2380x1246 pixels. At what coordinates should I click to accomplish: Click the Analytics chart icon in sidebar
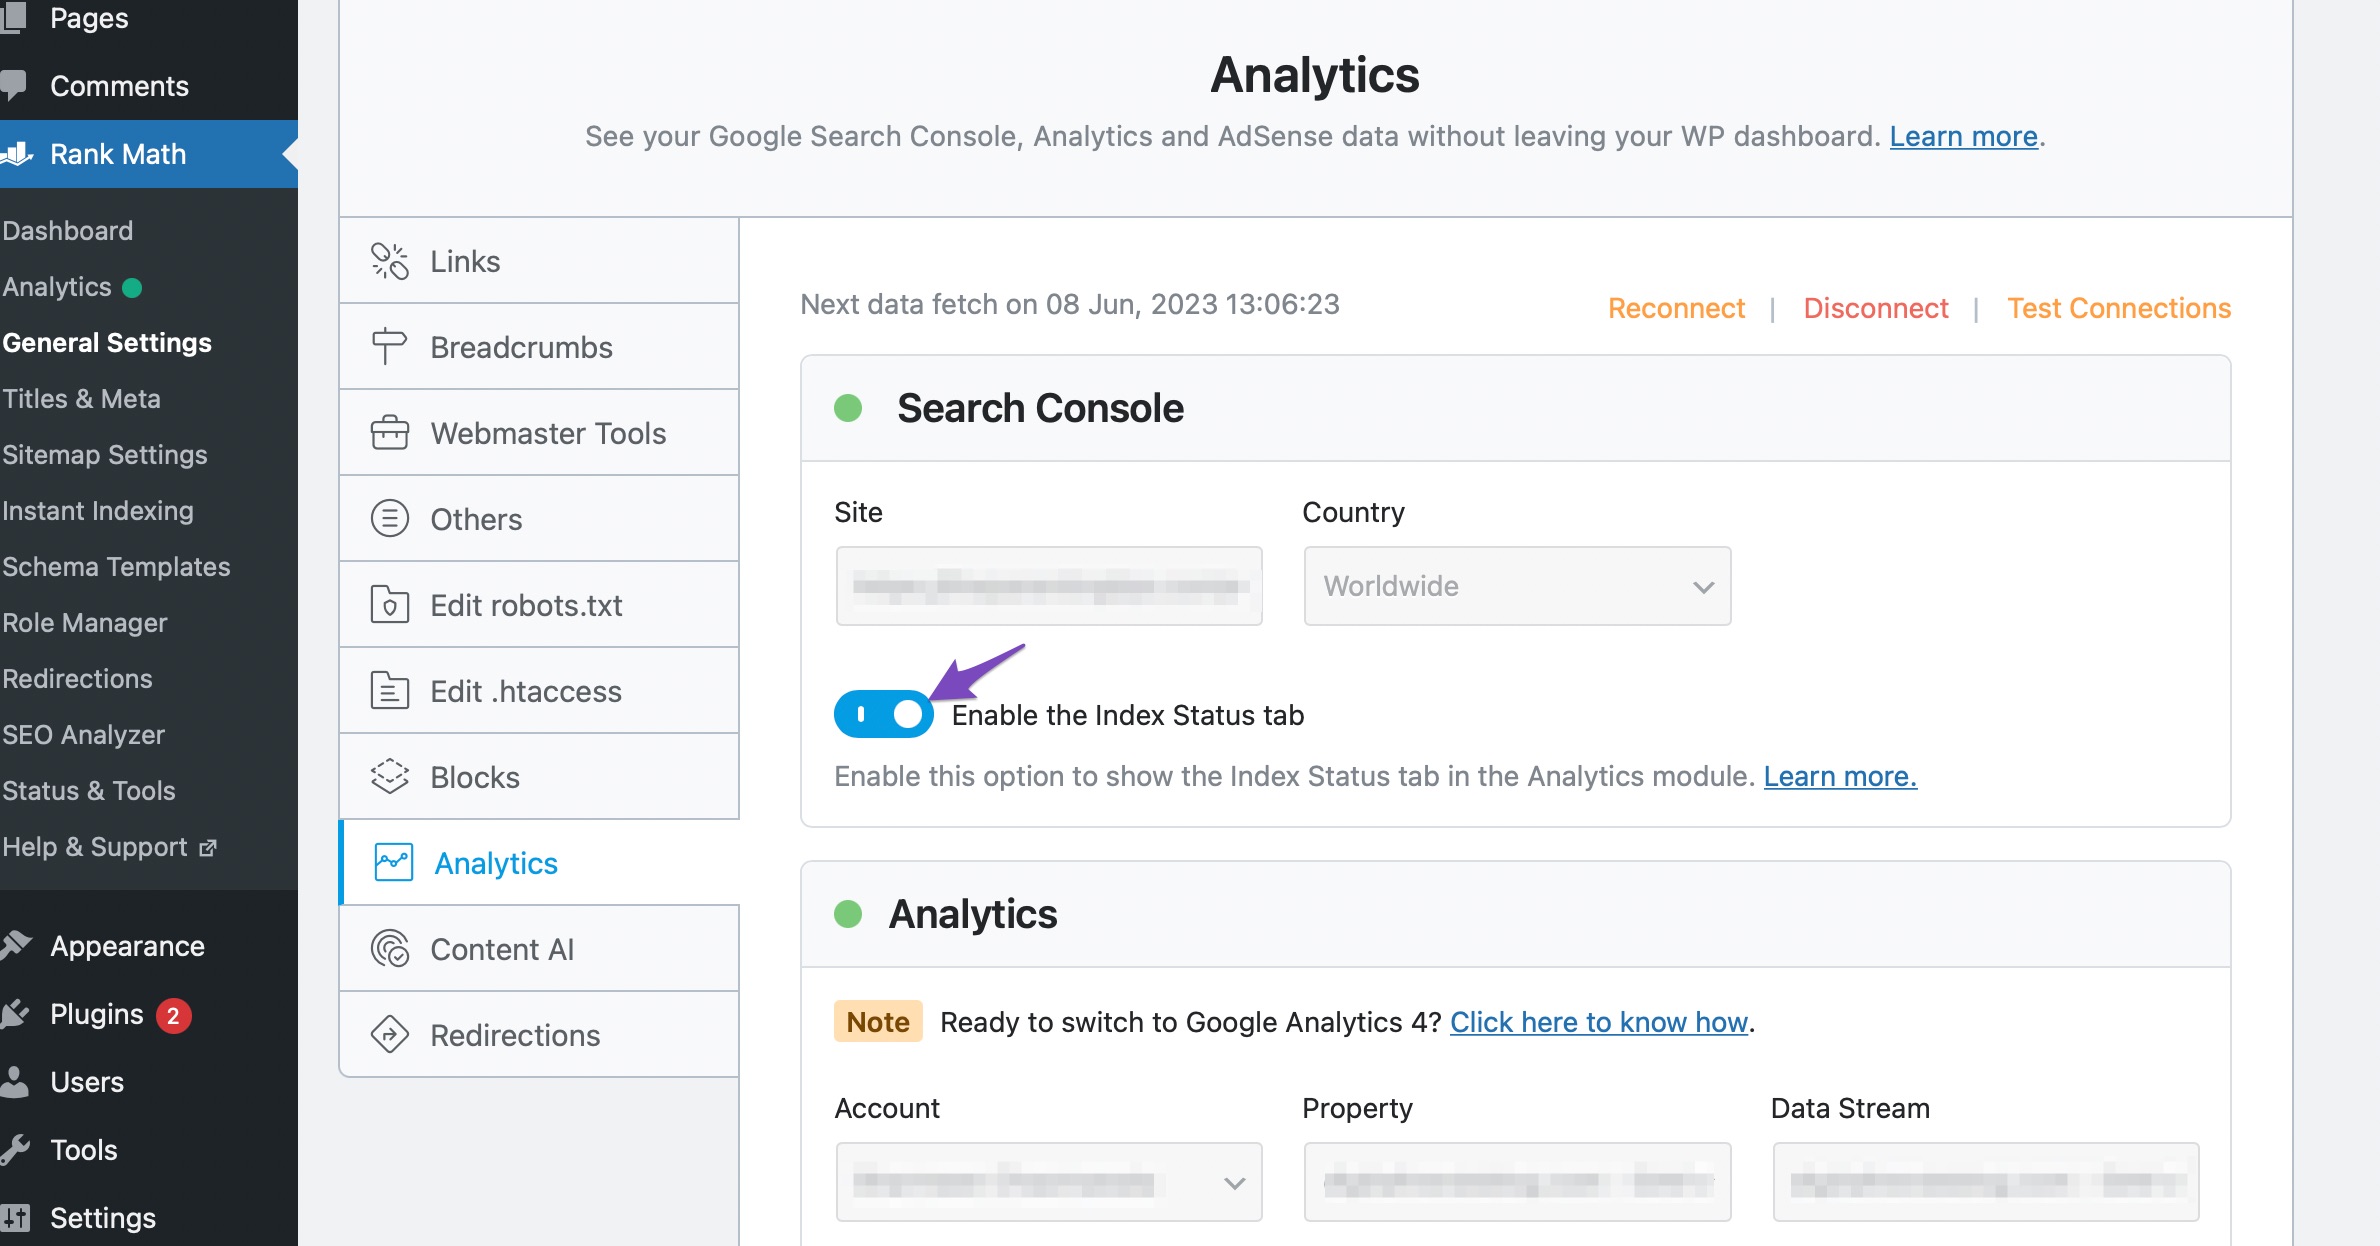[x=392, y=862]
